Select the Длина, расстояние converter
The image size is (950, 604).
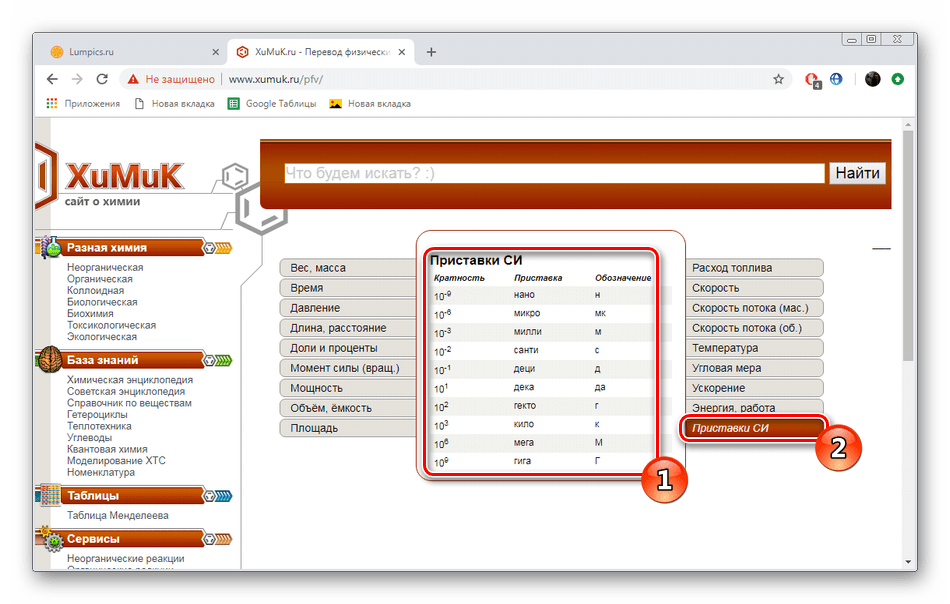point(348,328)
